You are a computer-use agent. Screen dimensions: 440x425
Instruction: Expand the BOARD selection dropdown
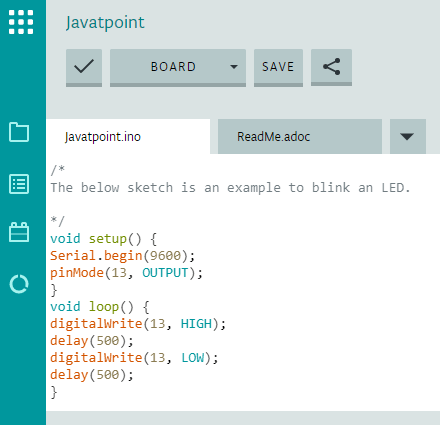(x=178, y=68)
